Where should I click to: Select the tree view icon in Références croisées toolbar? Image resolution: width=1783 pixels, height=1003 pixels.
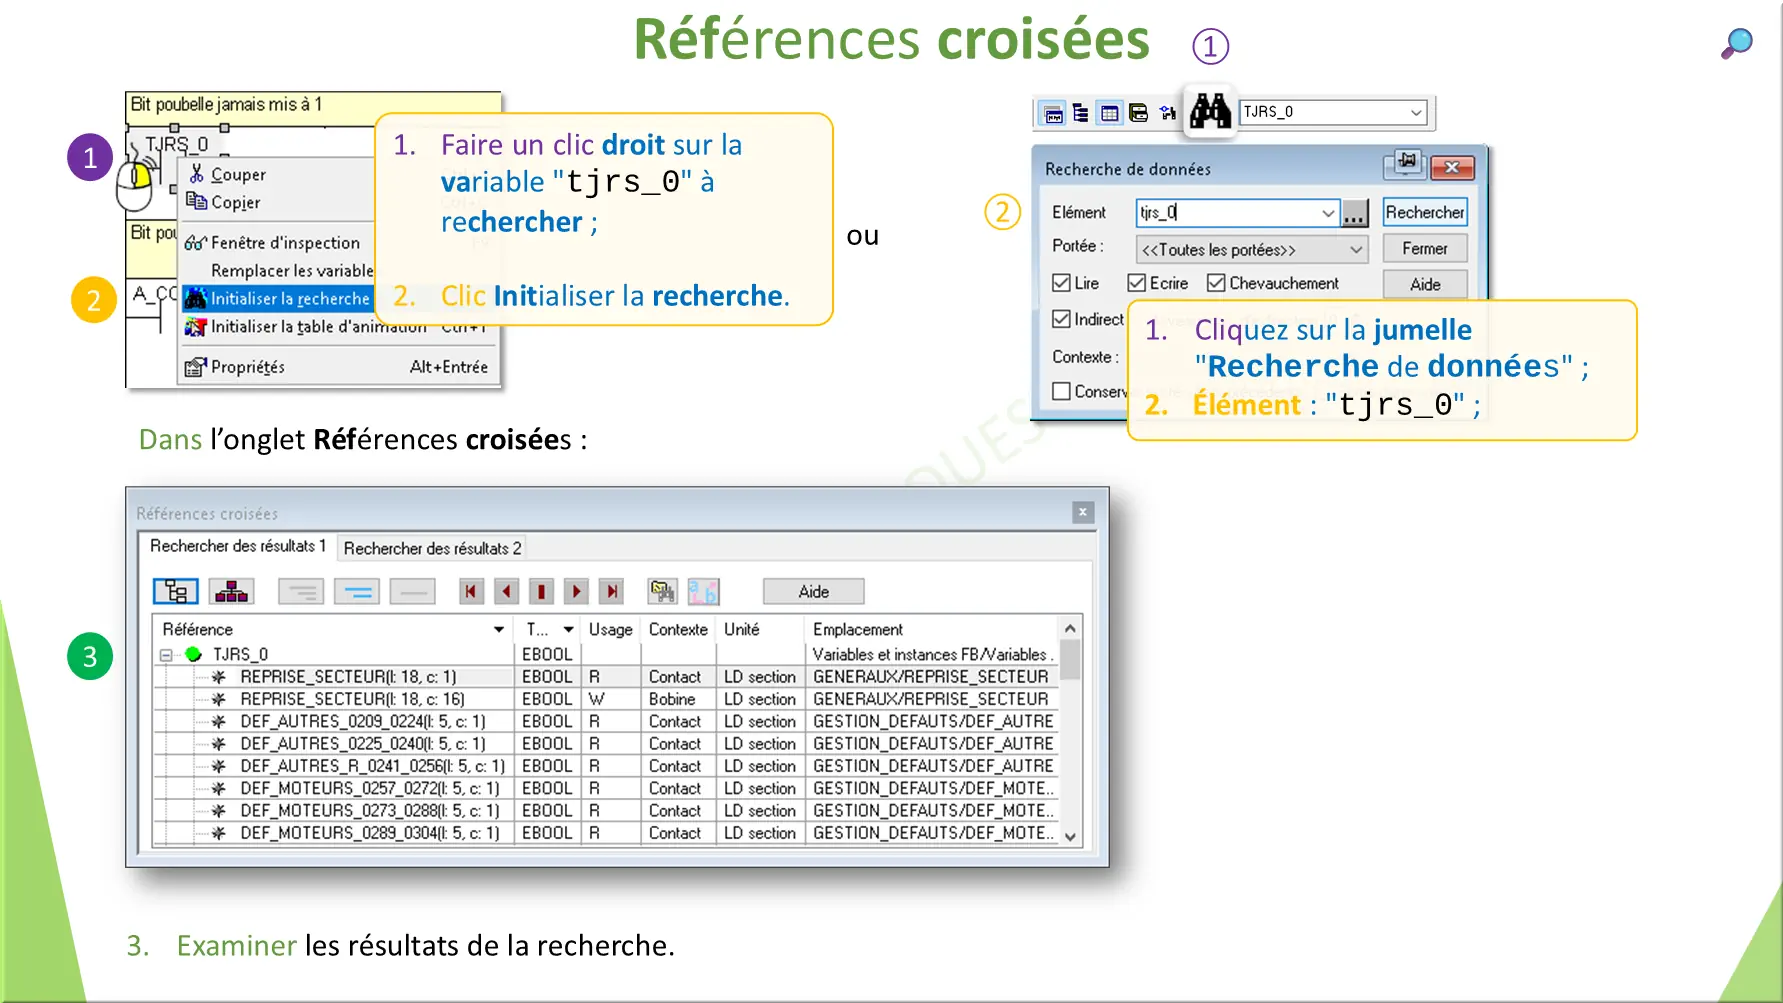click(177, 591)
